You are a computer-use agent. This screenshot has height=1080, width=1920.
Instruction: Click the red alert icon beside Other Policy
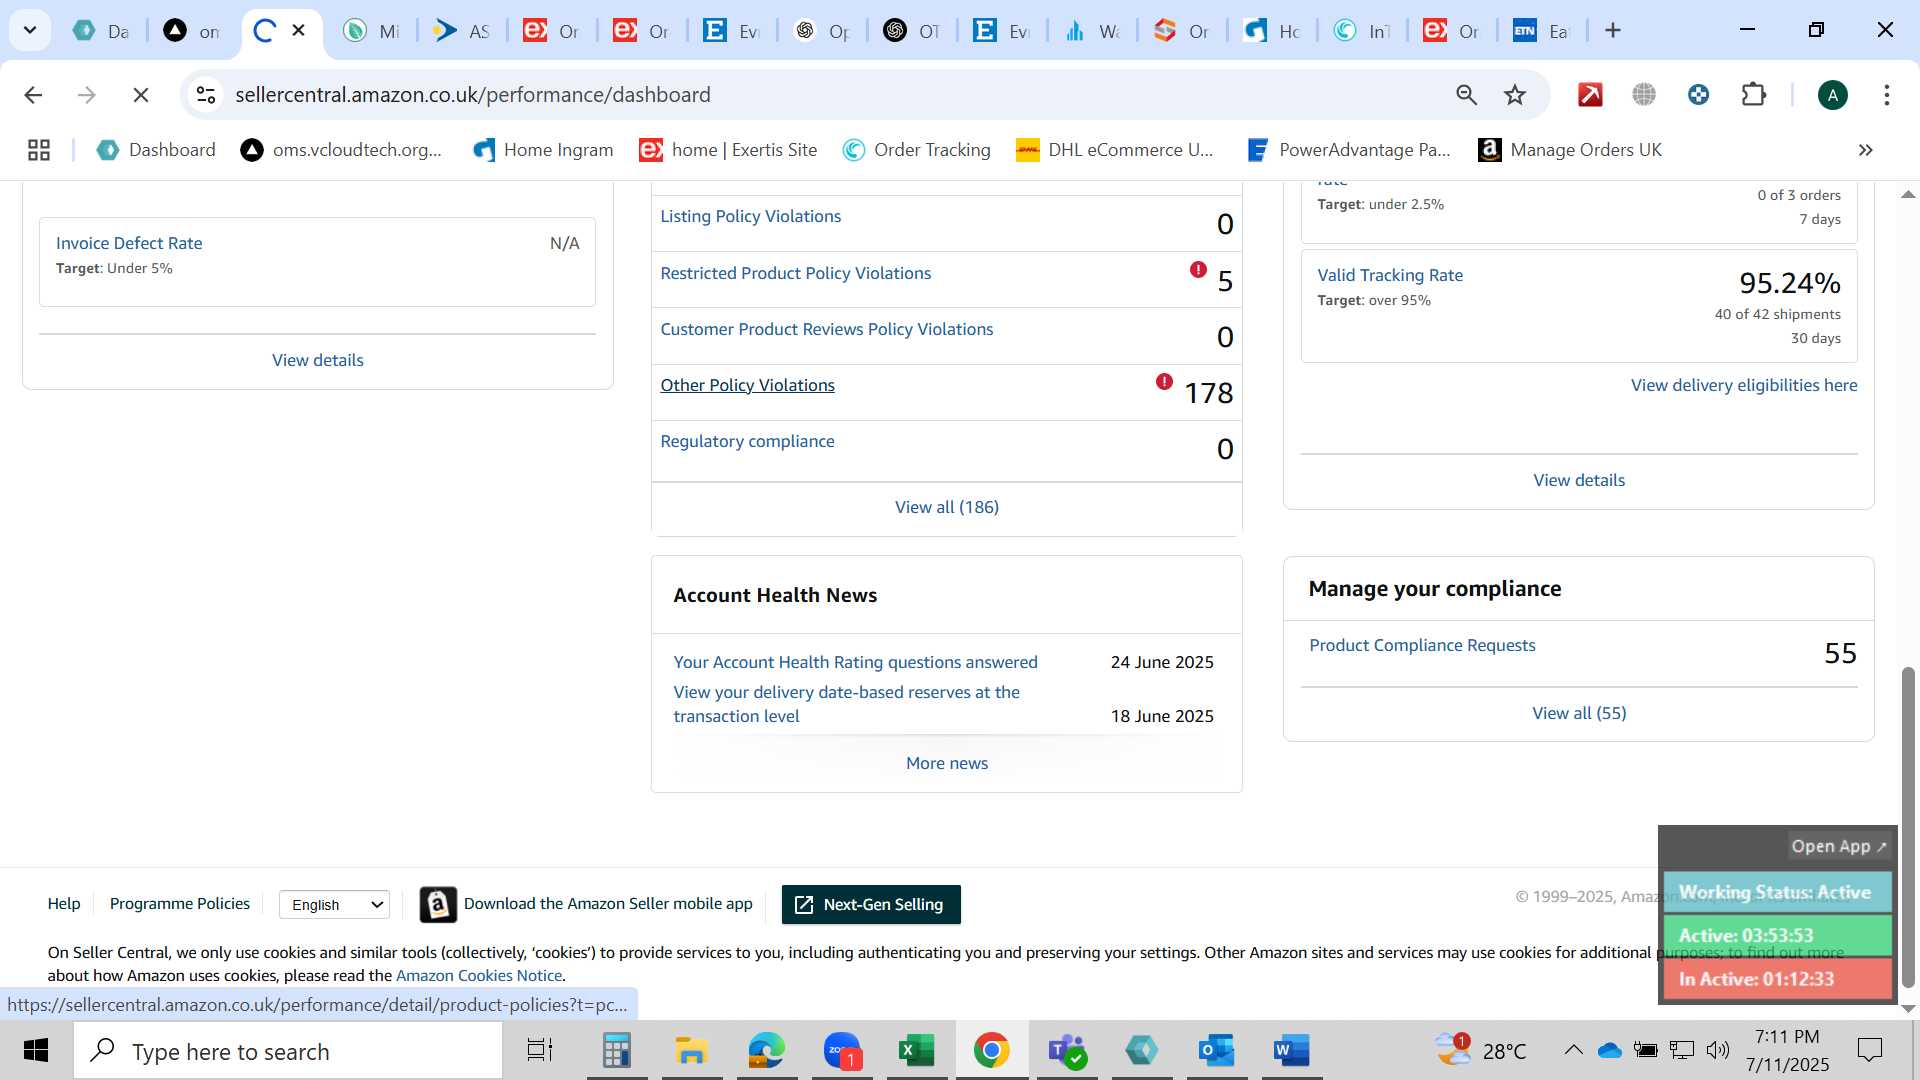1164,381
